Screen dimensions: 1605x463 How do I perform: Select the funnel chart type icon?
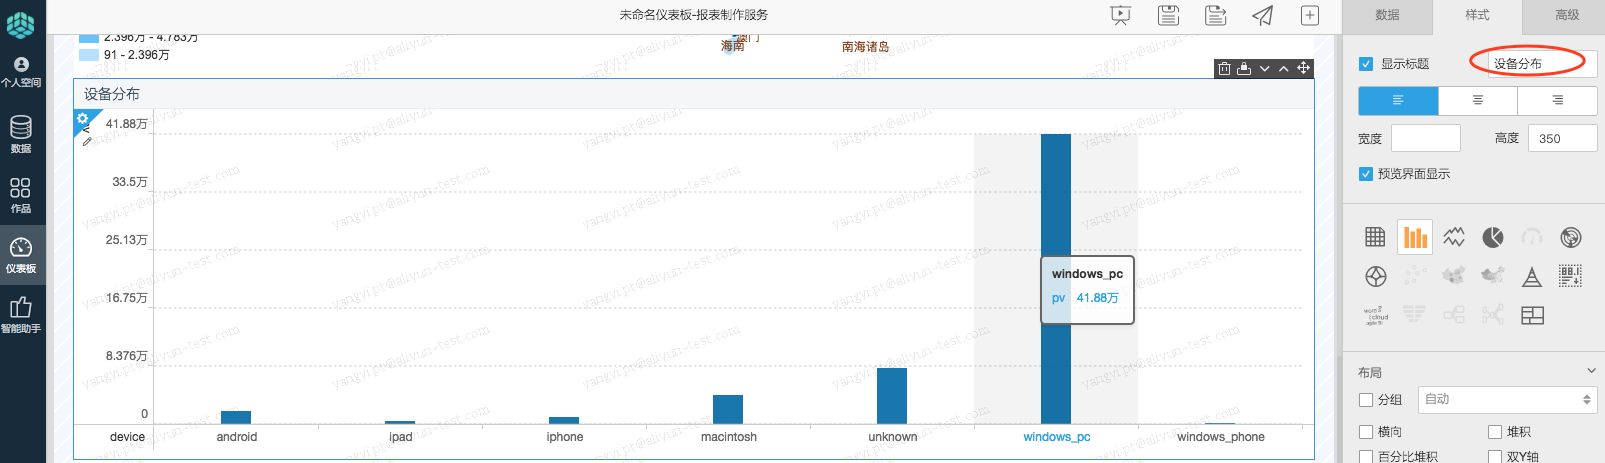(x=1414, y=315)
